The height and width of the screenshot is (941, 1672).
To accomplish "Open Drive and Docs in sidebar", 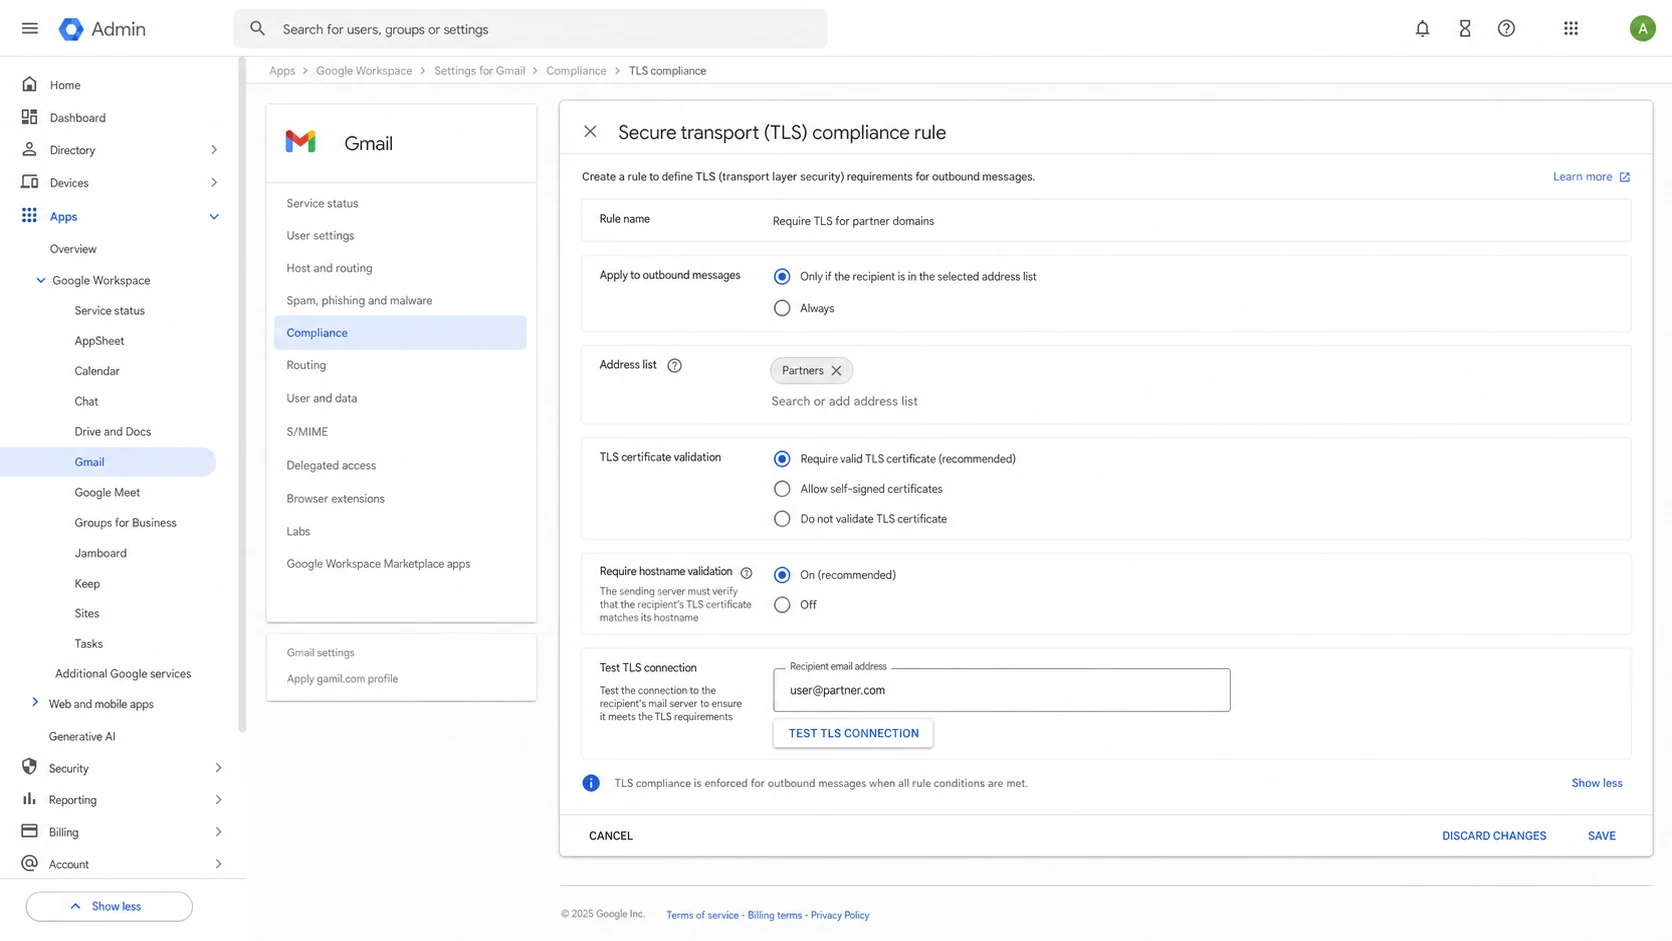I will click(112, 432).
